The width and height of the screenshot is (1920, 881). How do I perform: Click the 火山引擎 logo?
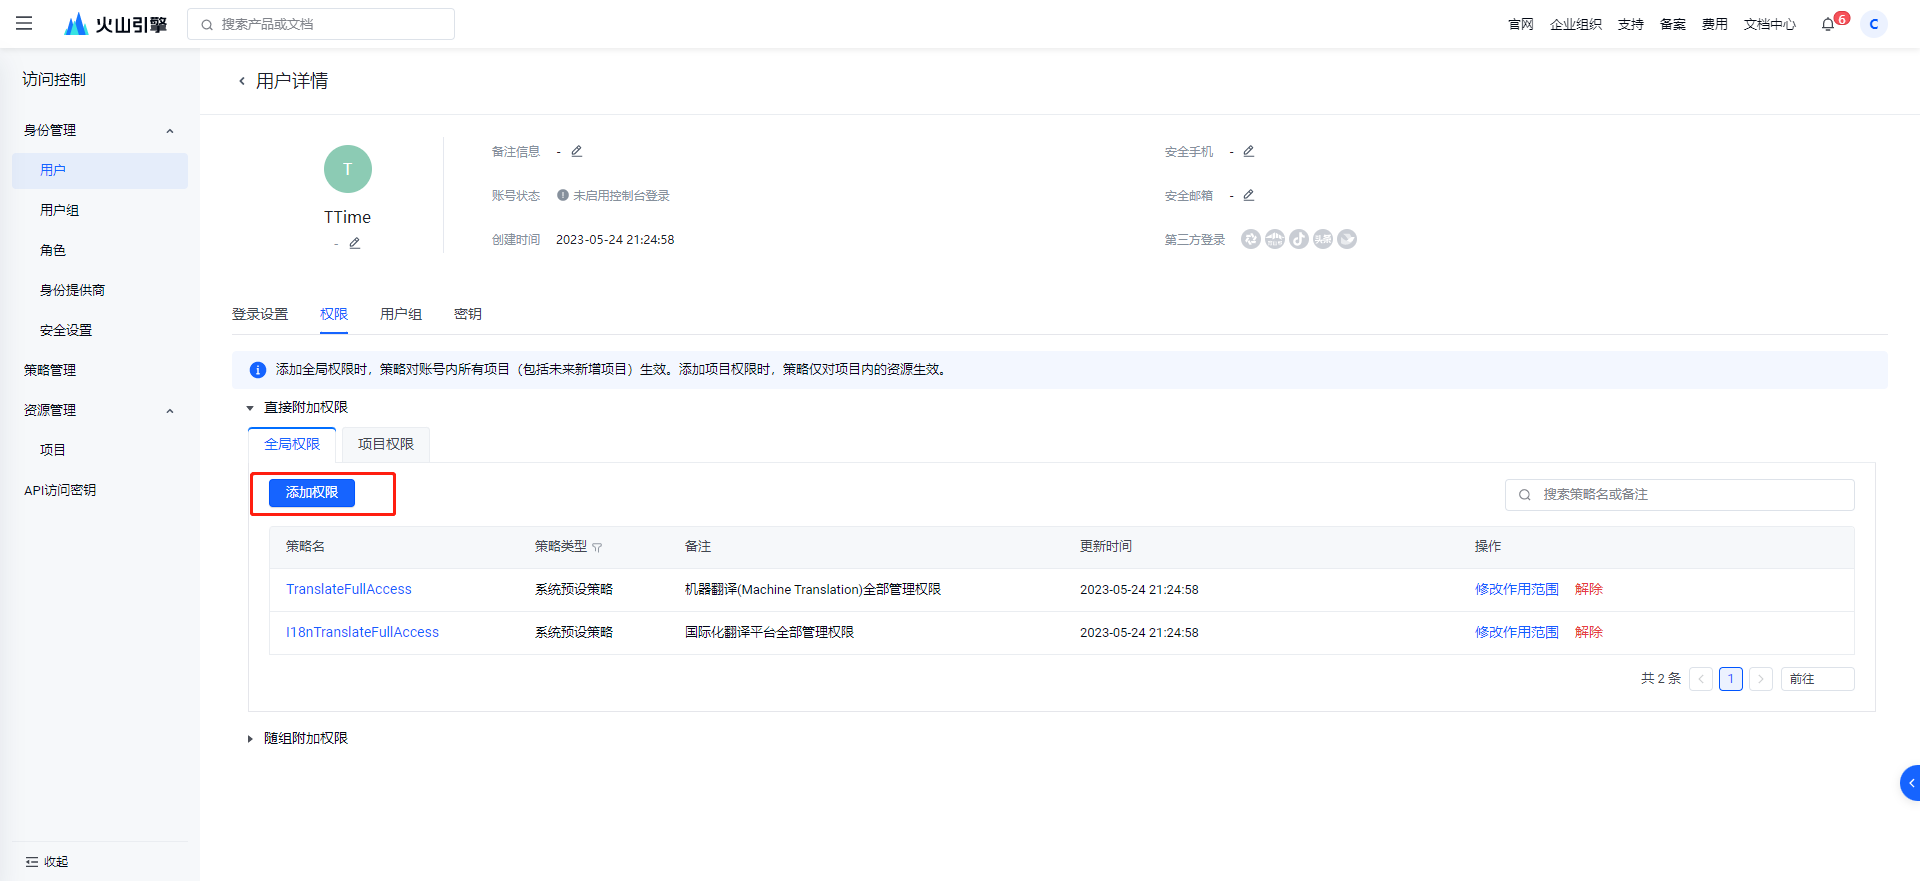(x=116, y=24)
